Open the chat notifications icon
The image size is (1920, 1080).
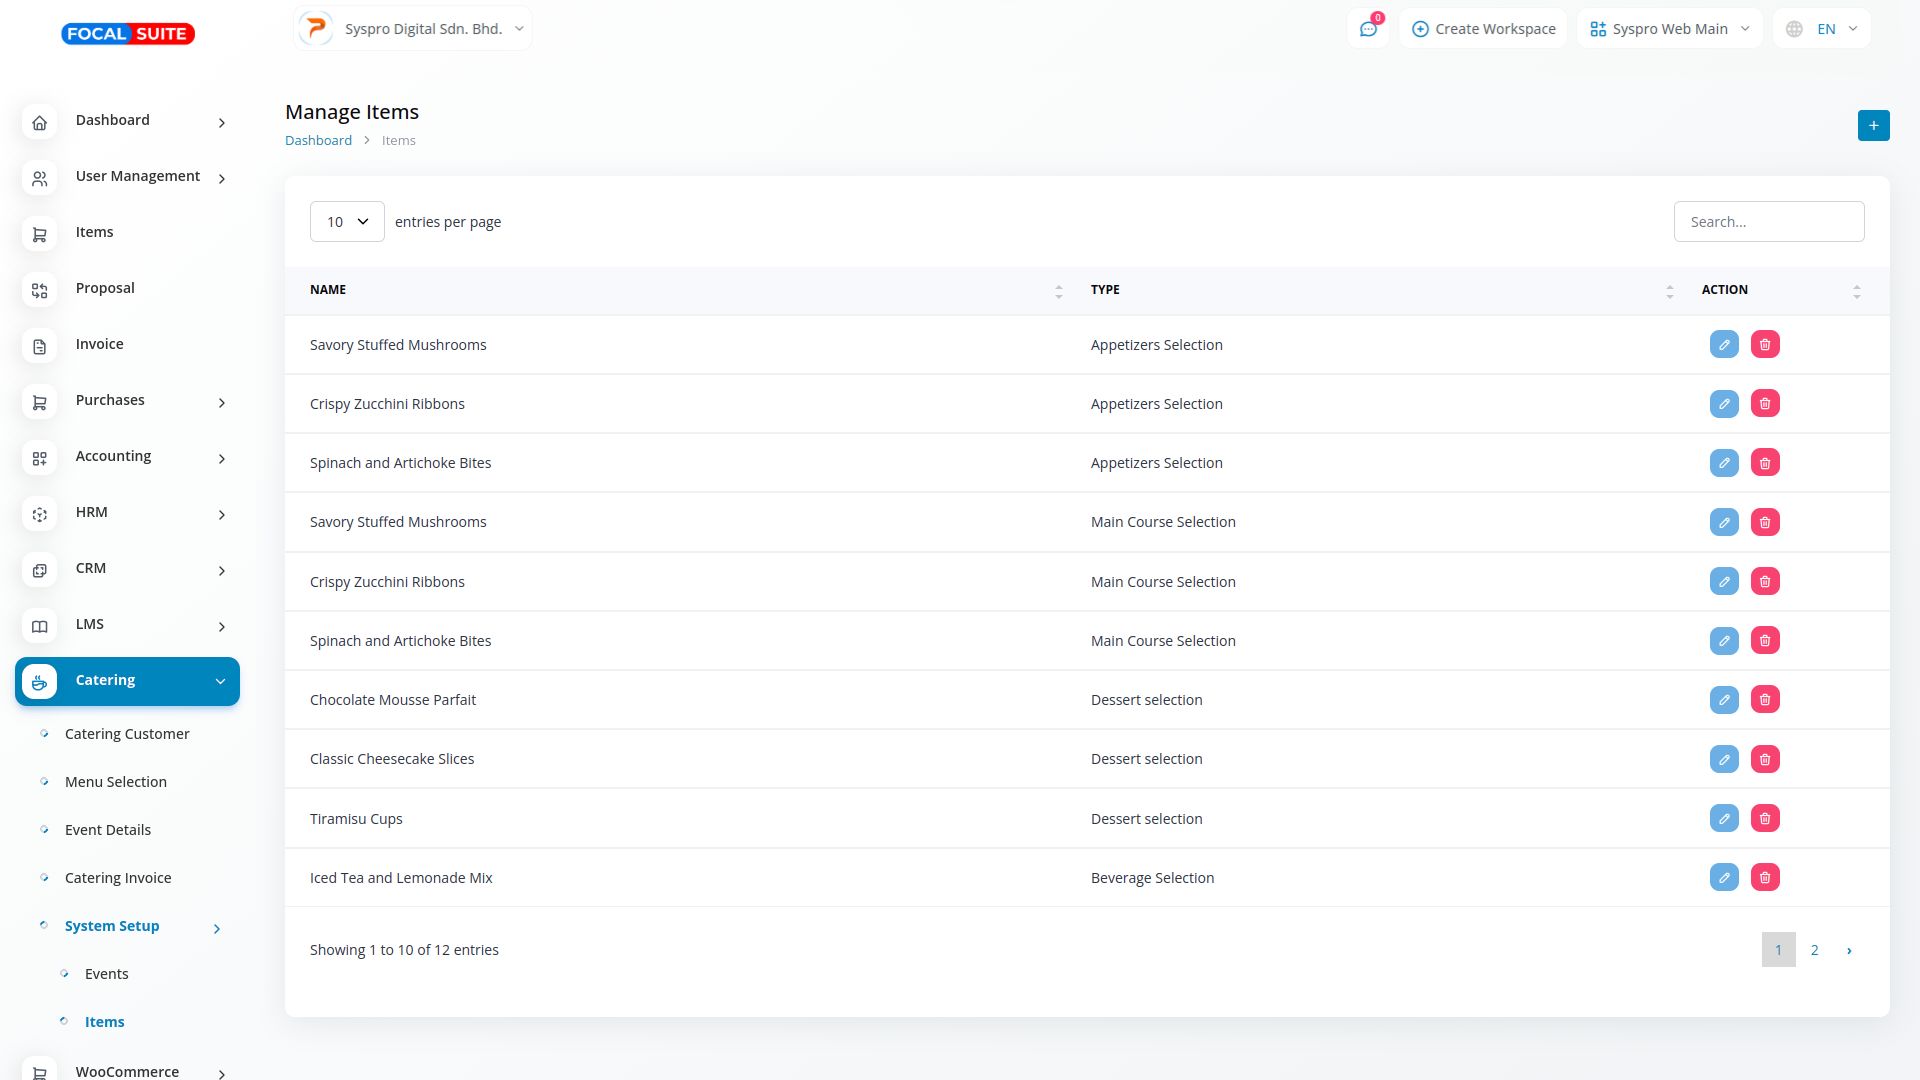pos(1368,29)
